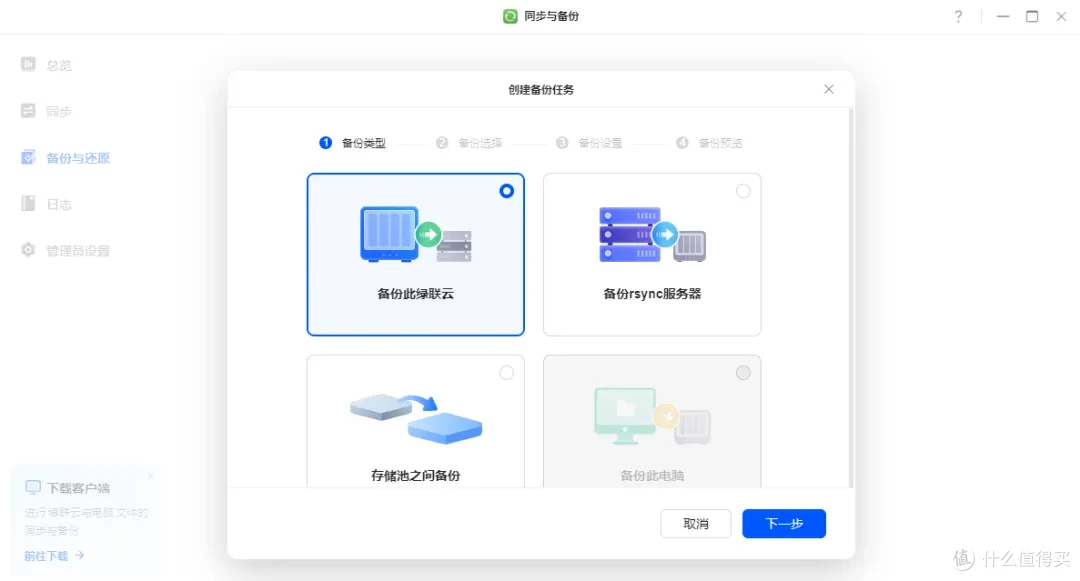Click the 同步与备份 app logo in title bar

[x=510, y=16]
